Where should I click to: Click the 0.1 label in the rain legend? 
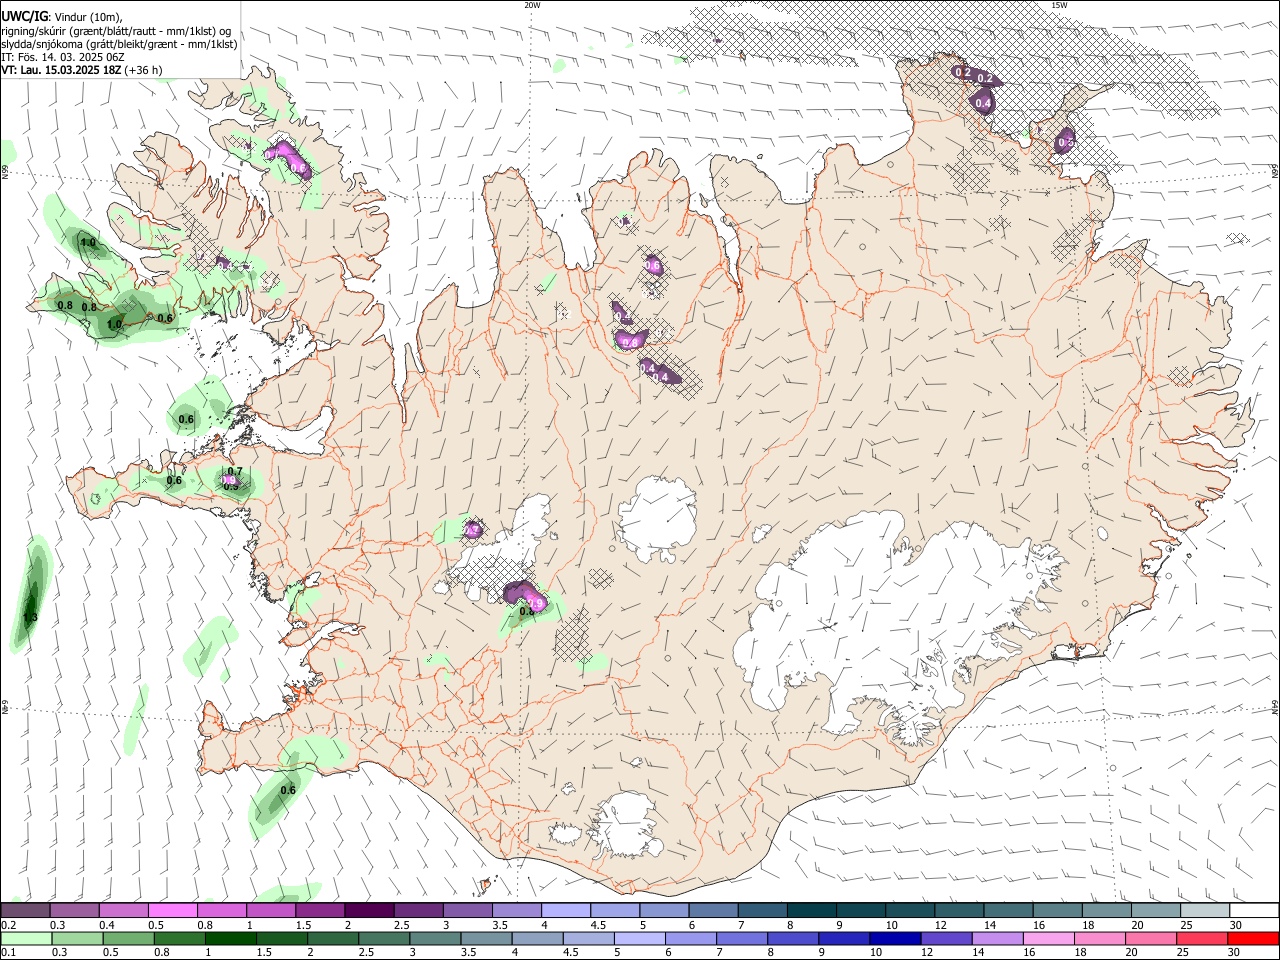pos(8,953)
